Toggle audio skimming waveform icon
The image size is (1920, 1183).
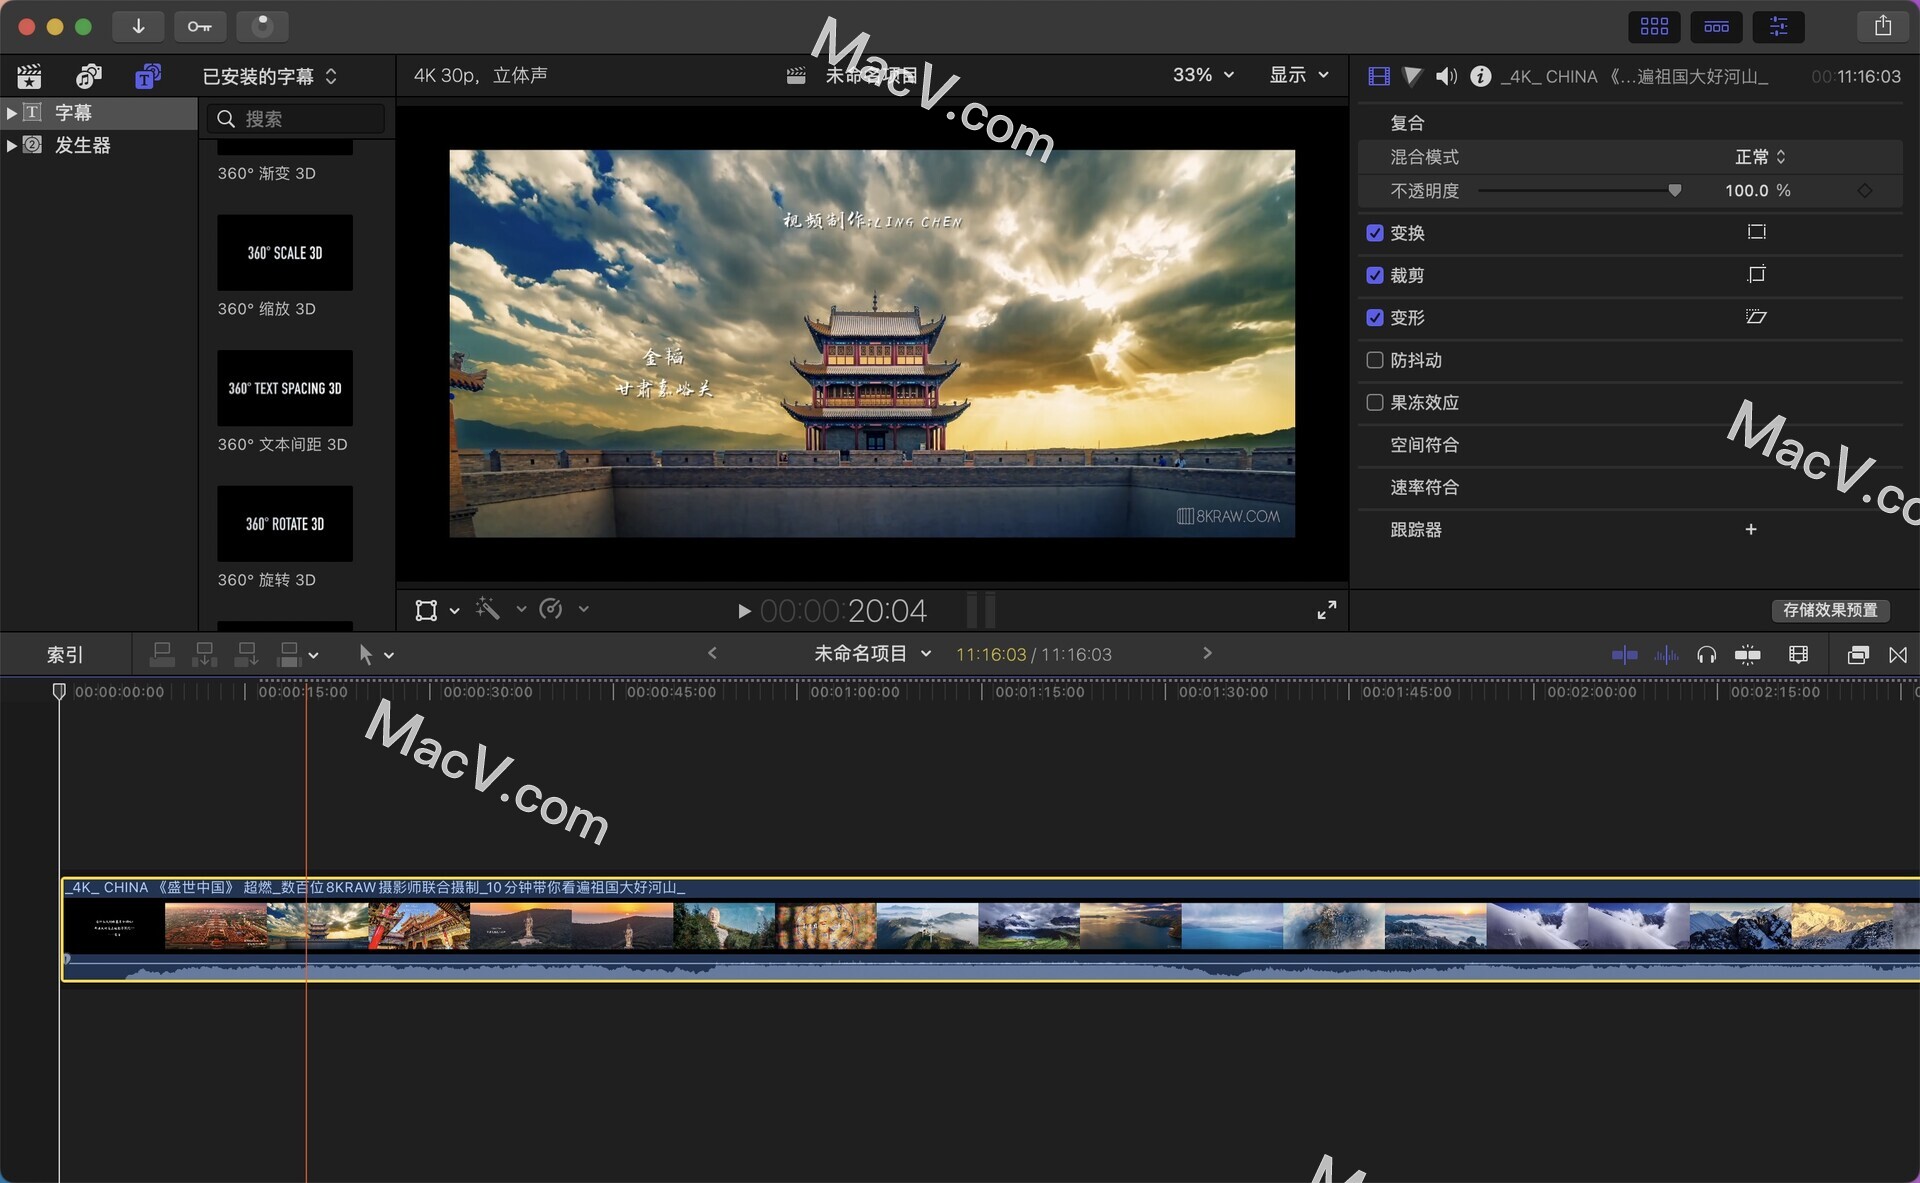point(1666,655)
